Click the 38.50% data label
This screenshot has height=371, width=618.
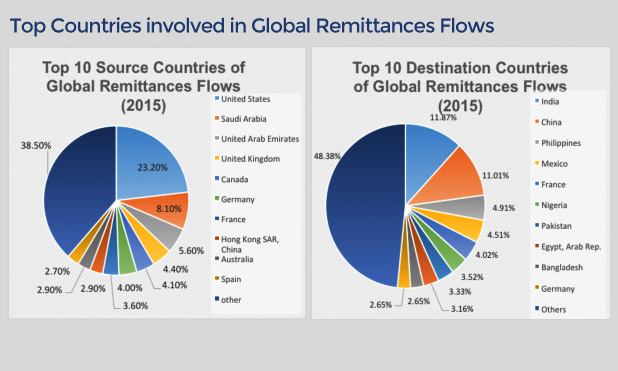point(36,145)
